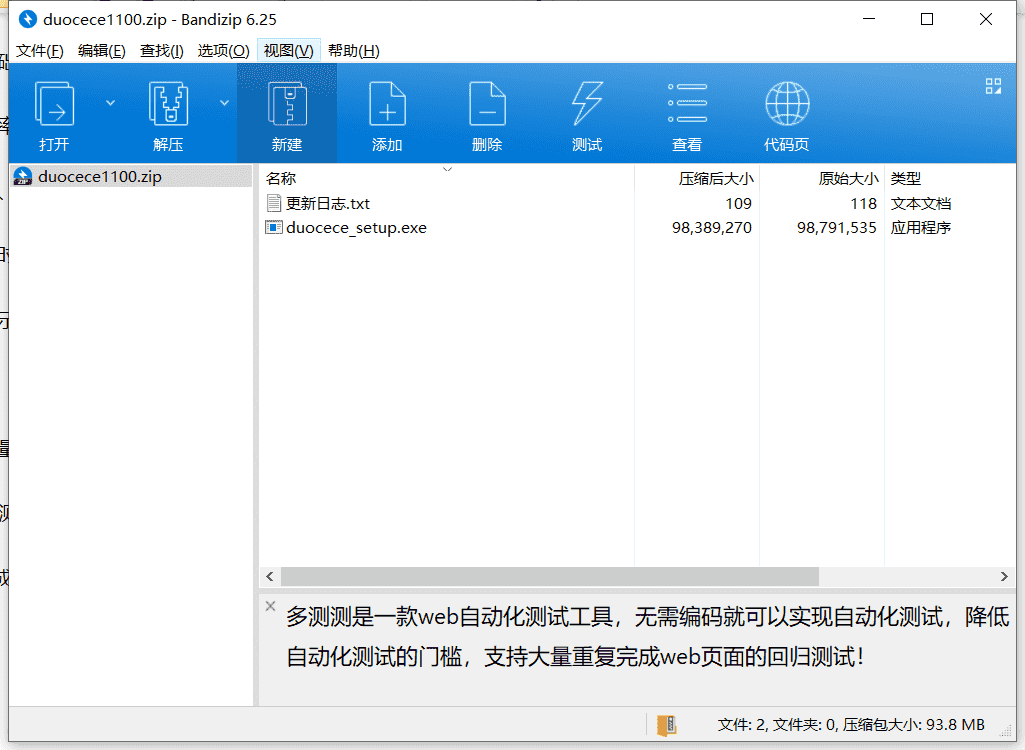Sort by the 压缩后大小 column header
This screenshot has width=1025, height=750.
[697, 179]
